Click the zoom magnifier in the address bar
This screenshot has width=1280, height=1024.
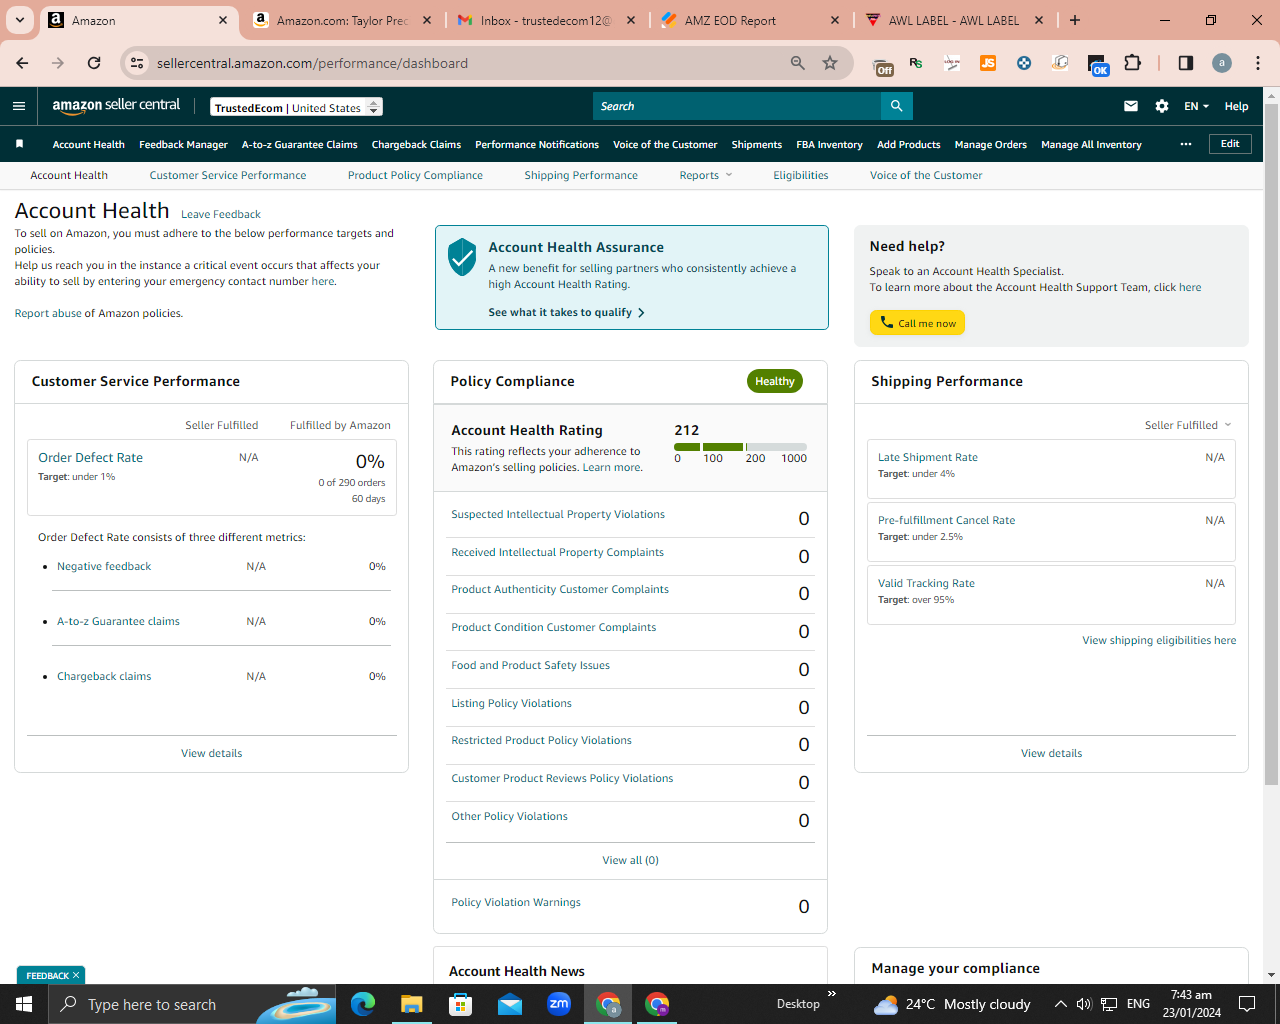[x=798, y=63]
